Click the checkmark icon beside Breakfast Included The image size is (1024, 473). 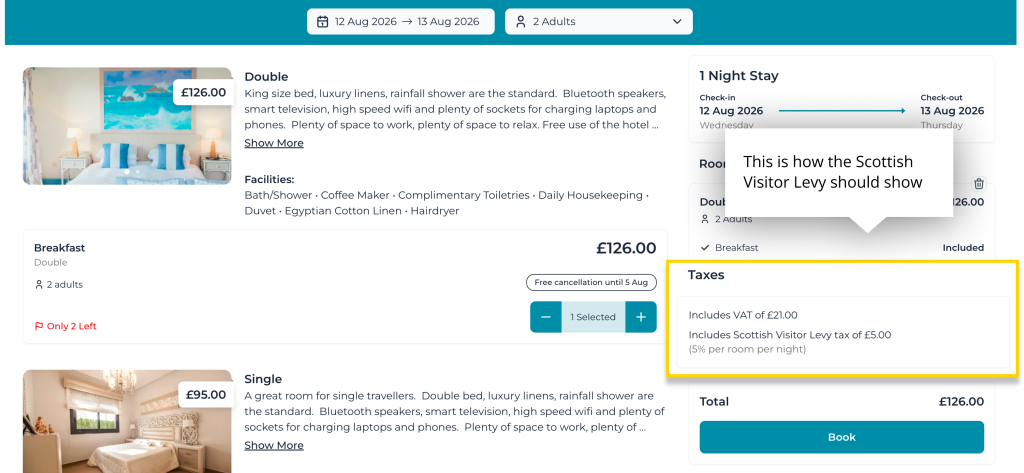[705, 247]
